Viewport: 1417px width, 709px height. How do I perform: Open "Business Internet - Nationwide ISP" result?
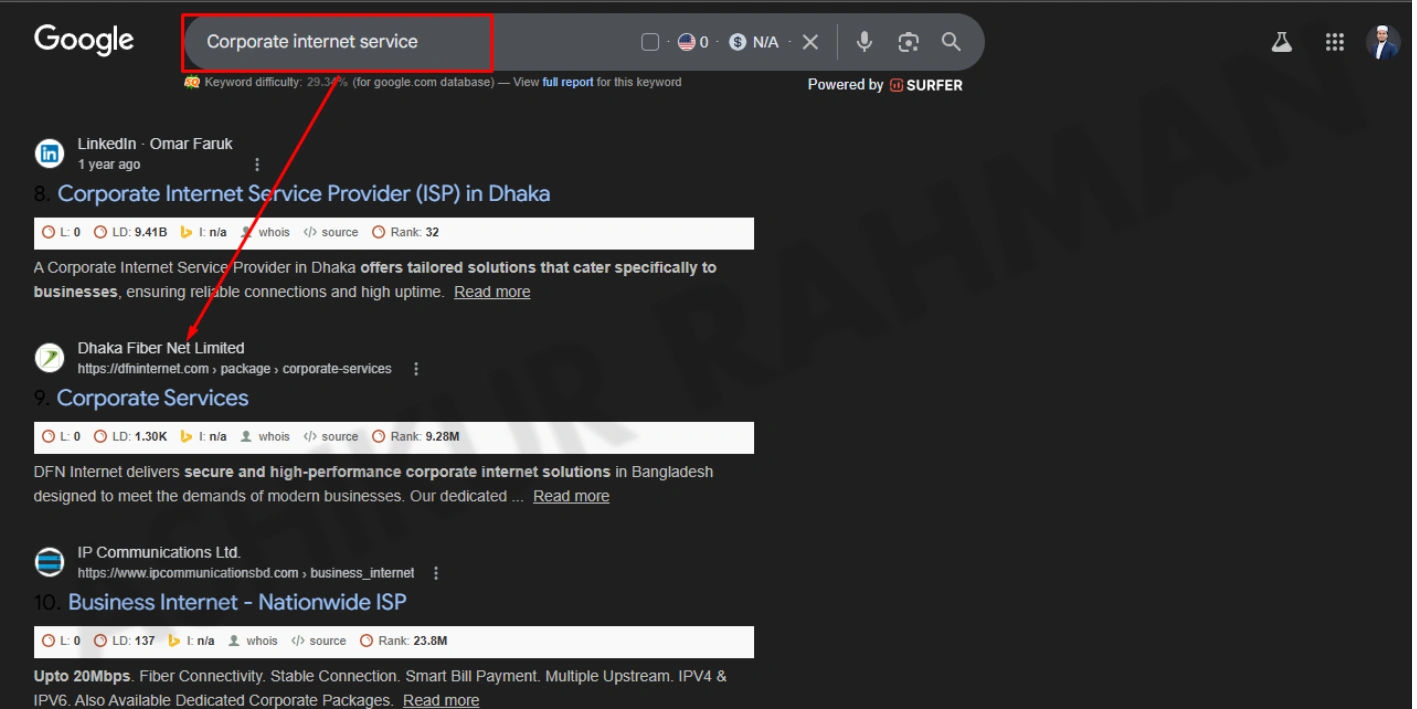[x=237, y=602]
